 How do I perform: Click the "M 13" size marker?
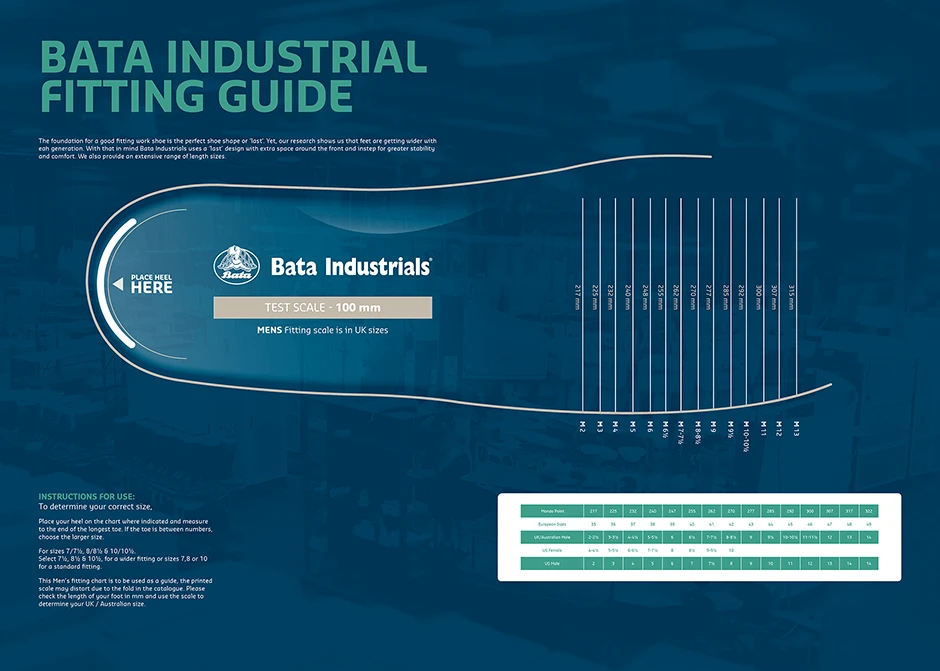[x=796, y=428]
